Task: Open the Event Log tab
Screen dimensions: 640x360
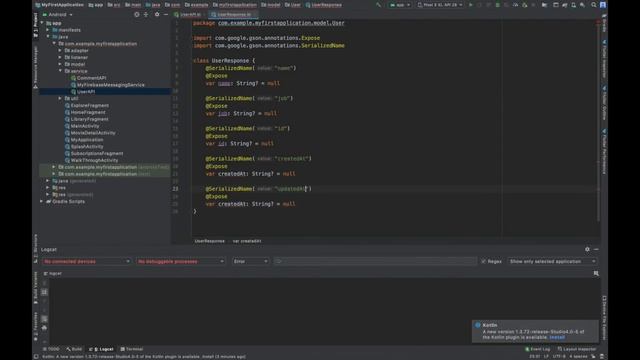Action: point(538,349)
